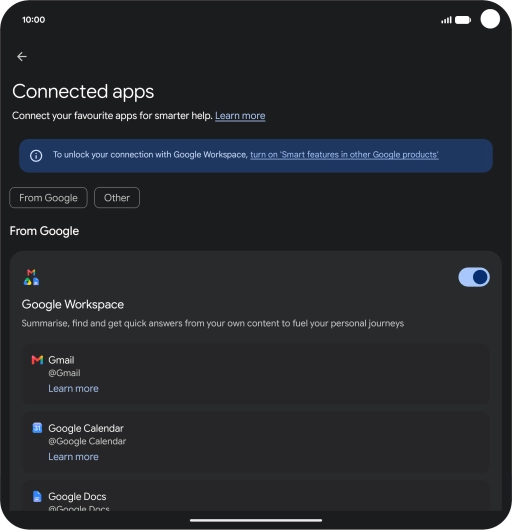Click the Google Workspace combined apps icon
The width and height of the screenshot is (512, 530).
31,277
